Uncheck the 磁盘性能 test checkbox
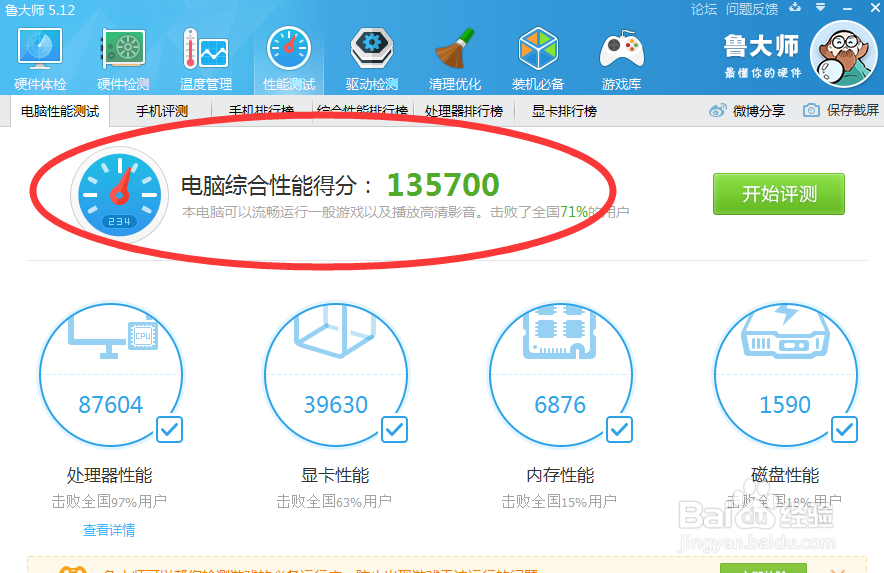 click(844, 430)
